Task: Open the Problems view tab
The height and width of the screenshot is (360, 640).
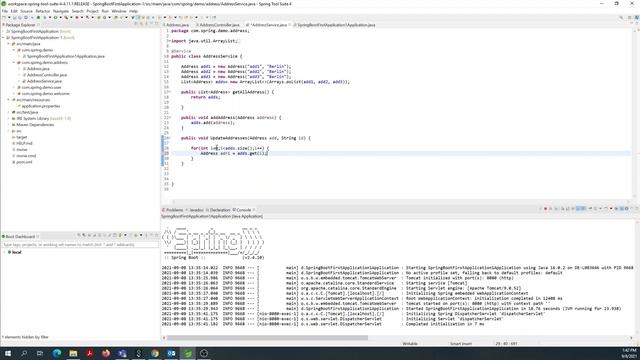Action: pos(174,210)
